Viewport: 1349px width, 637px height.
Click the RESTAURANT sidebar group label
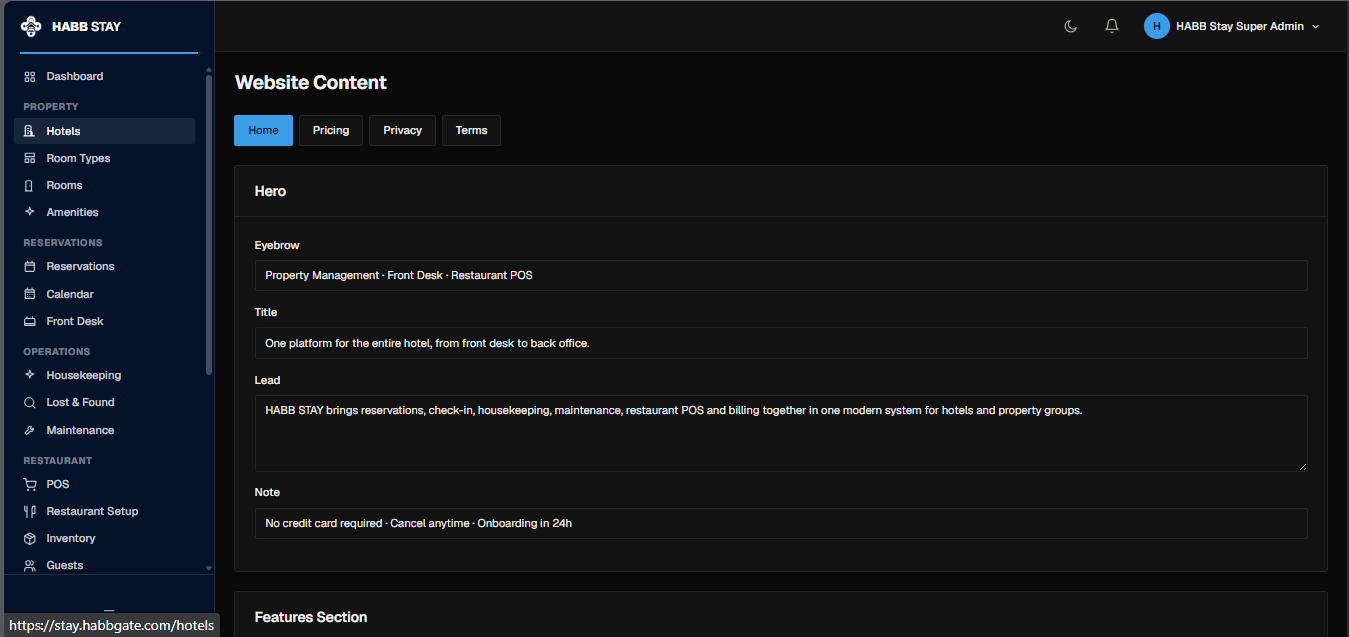point(58,460)
